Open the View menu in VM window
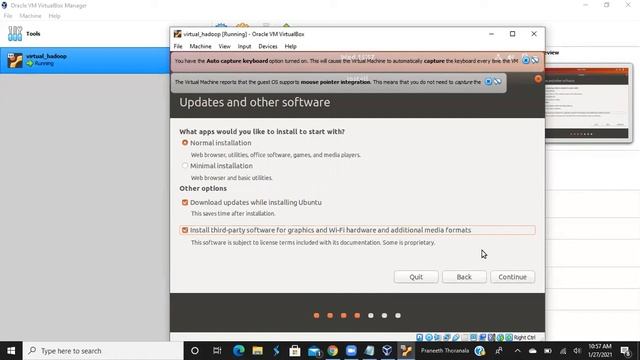Screen dimensions: 640x360 (x=224, y=47)
